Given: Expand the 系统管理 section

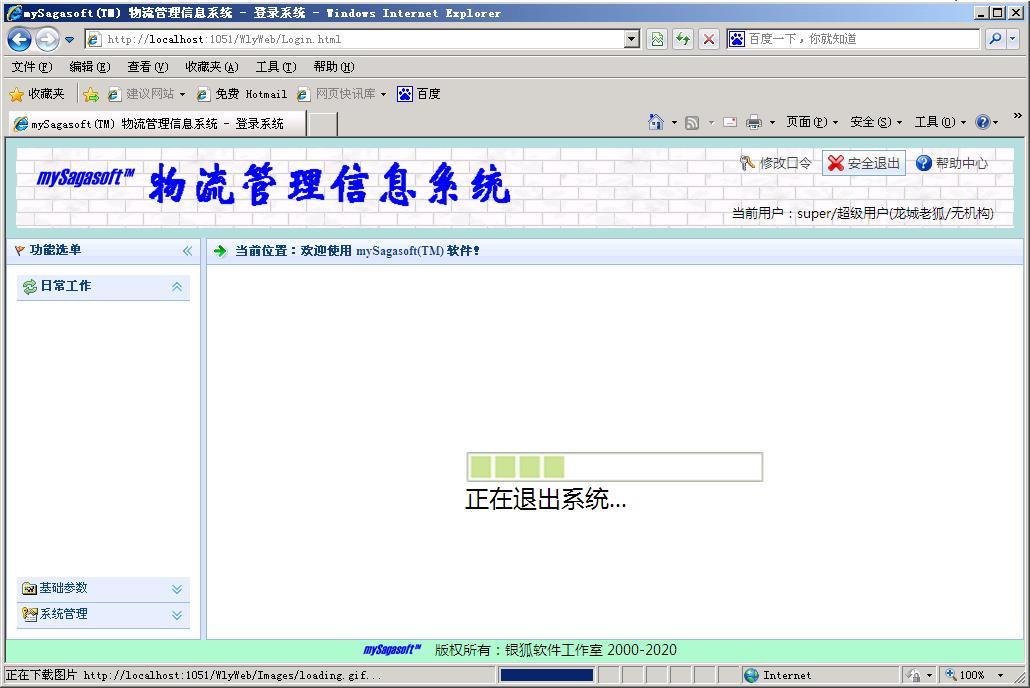Looking at the screenshot, I should [177, 615].
